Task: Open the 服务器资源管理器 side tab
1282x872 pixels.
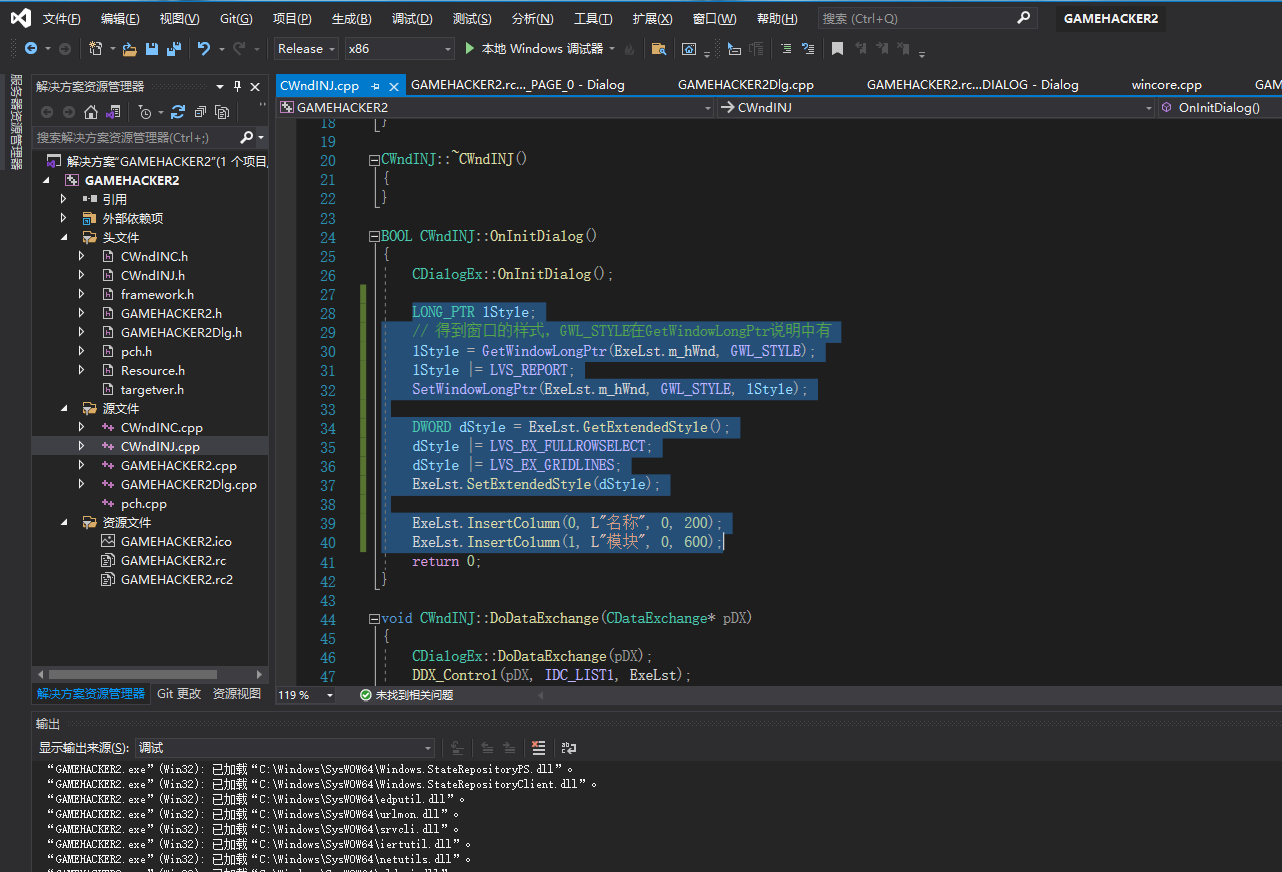Action: point(16,121)
